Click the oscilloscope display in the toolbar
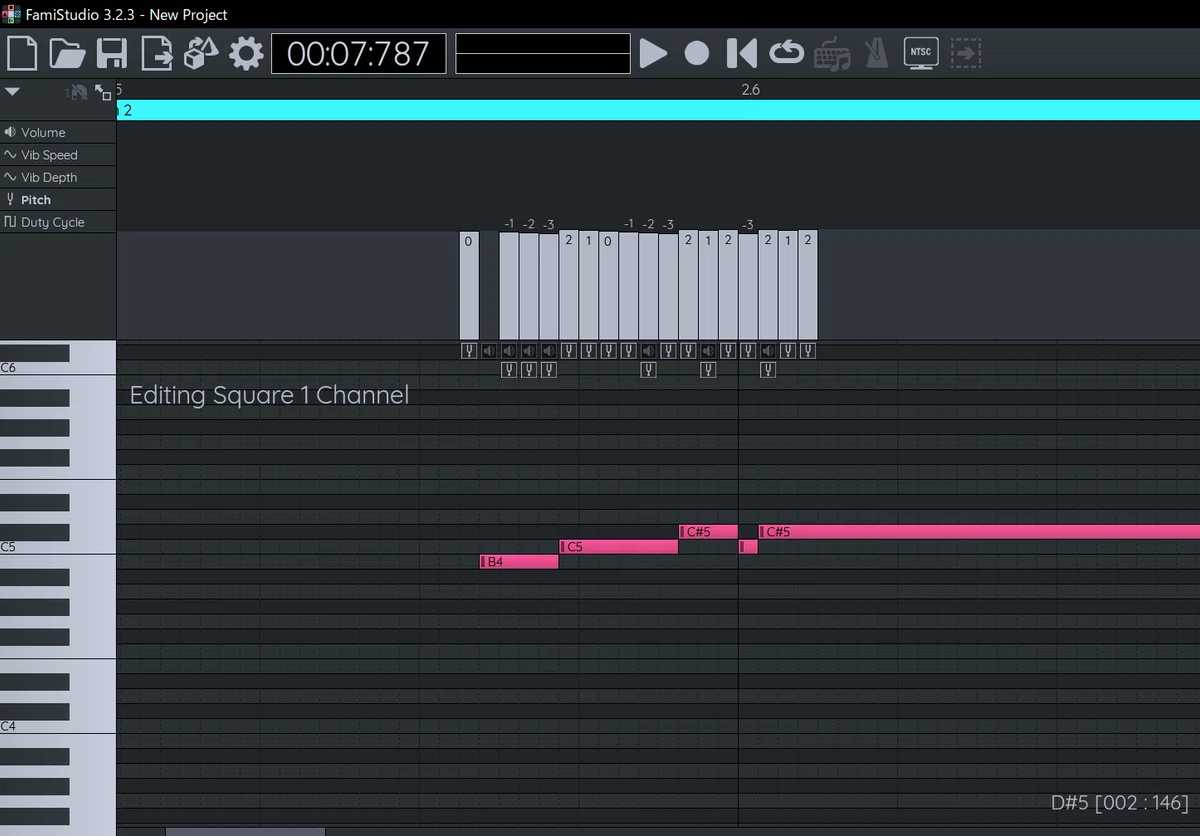The height and width of the screenshot is (836, 1200). [x=543, y=53]
